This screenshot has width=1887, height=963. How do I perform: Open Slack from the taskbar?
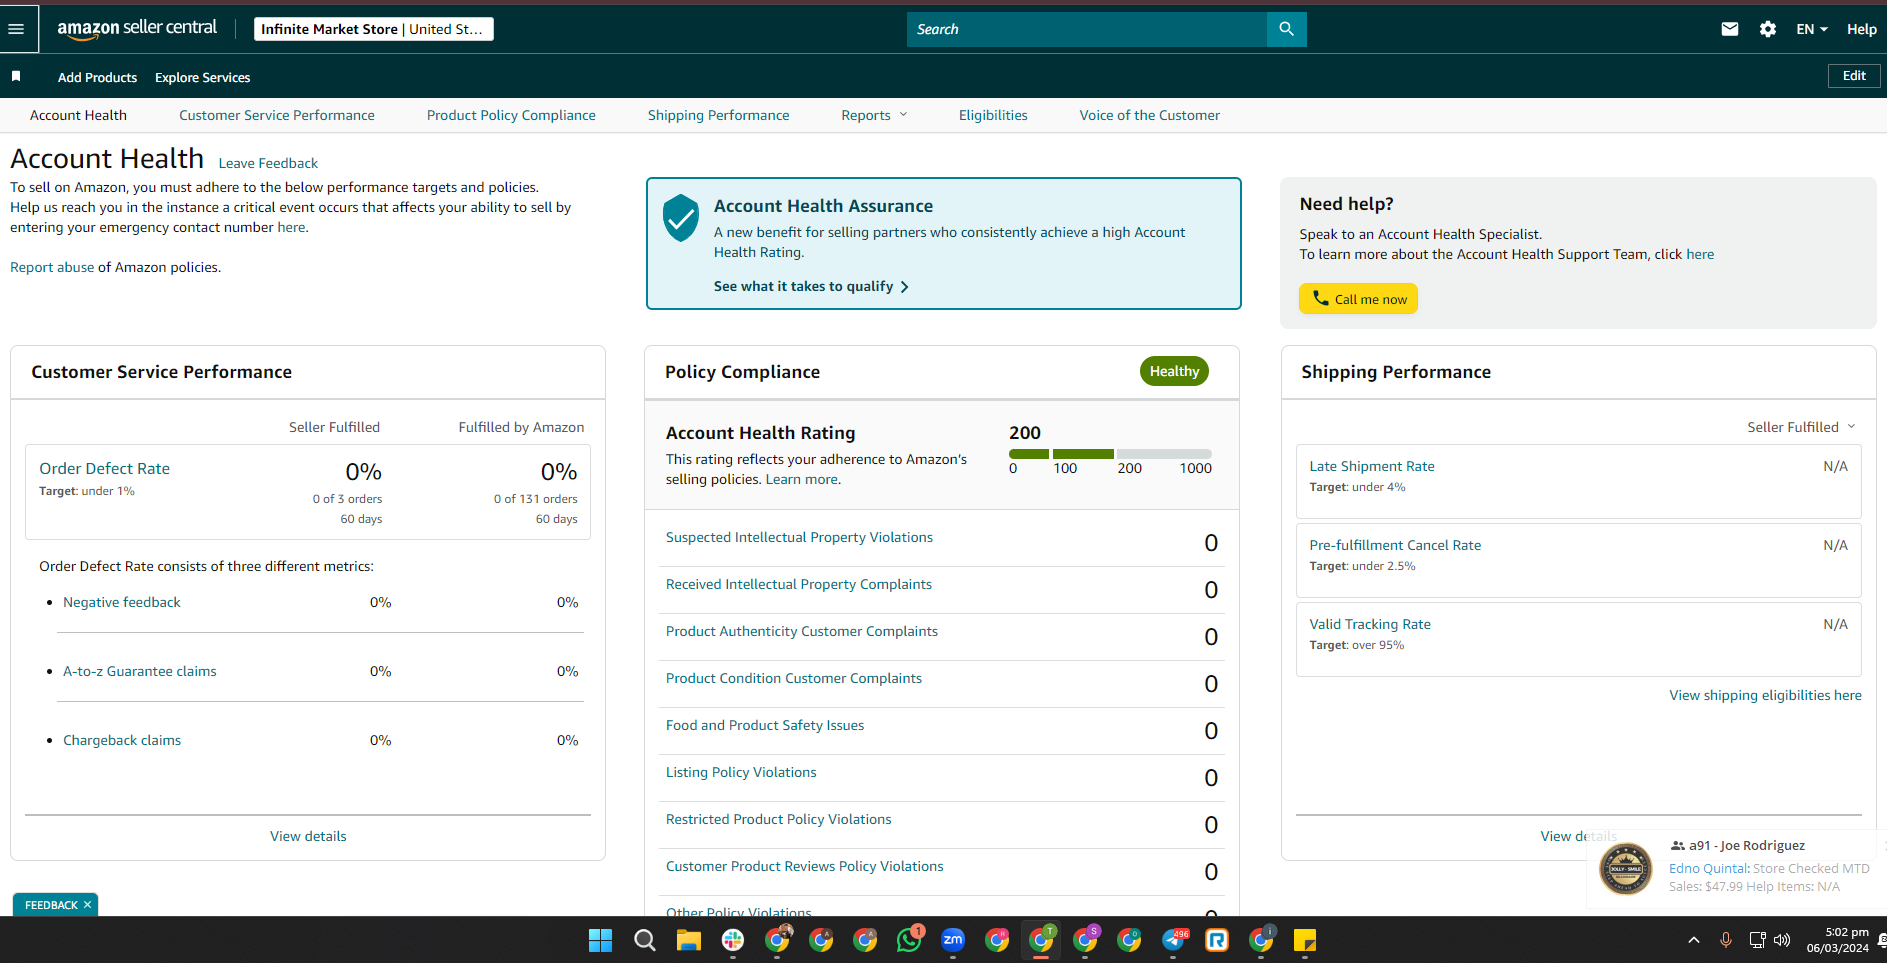(733, 940)
